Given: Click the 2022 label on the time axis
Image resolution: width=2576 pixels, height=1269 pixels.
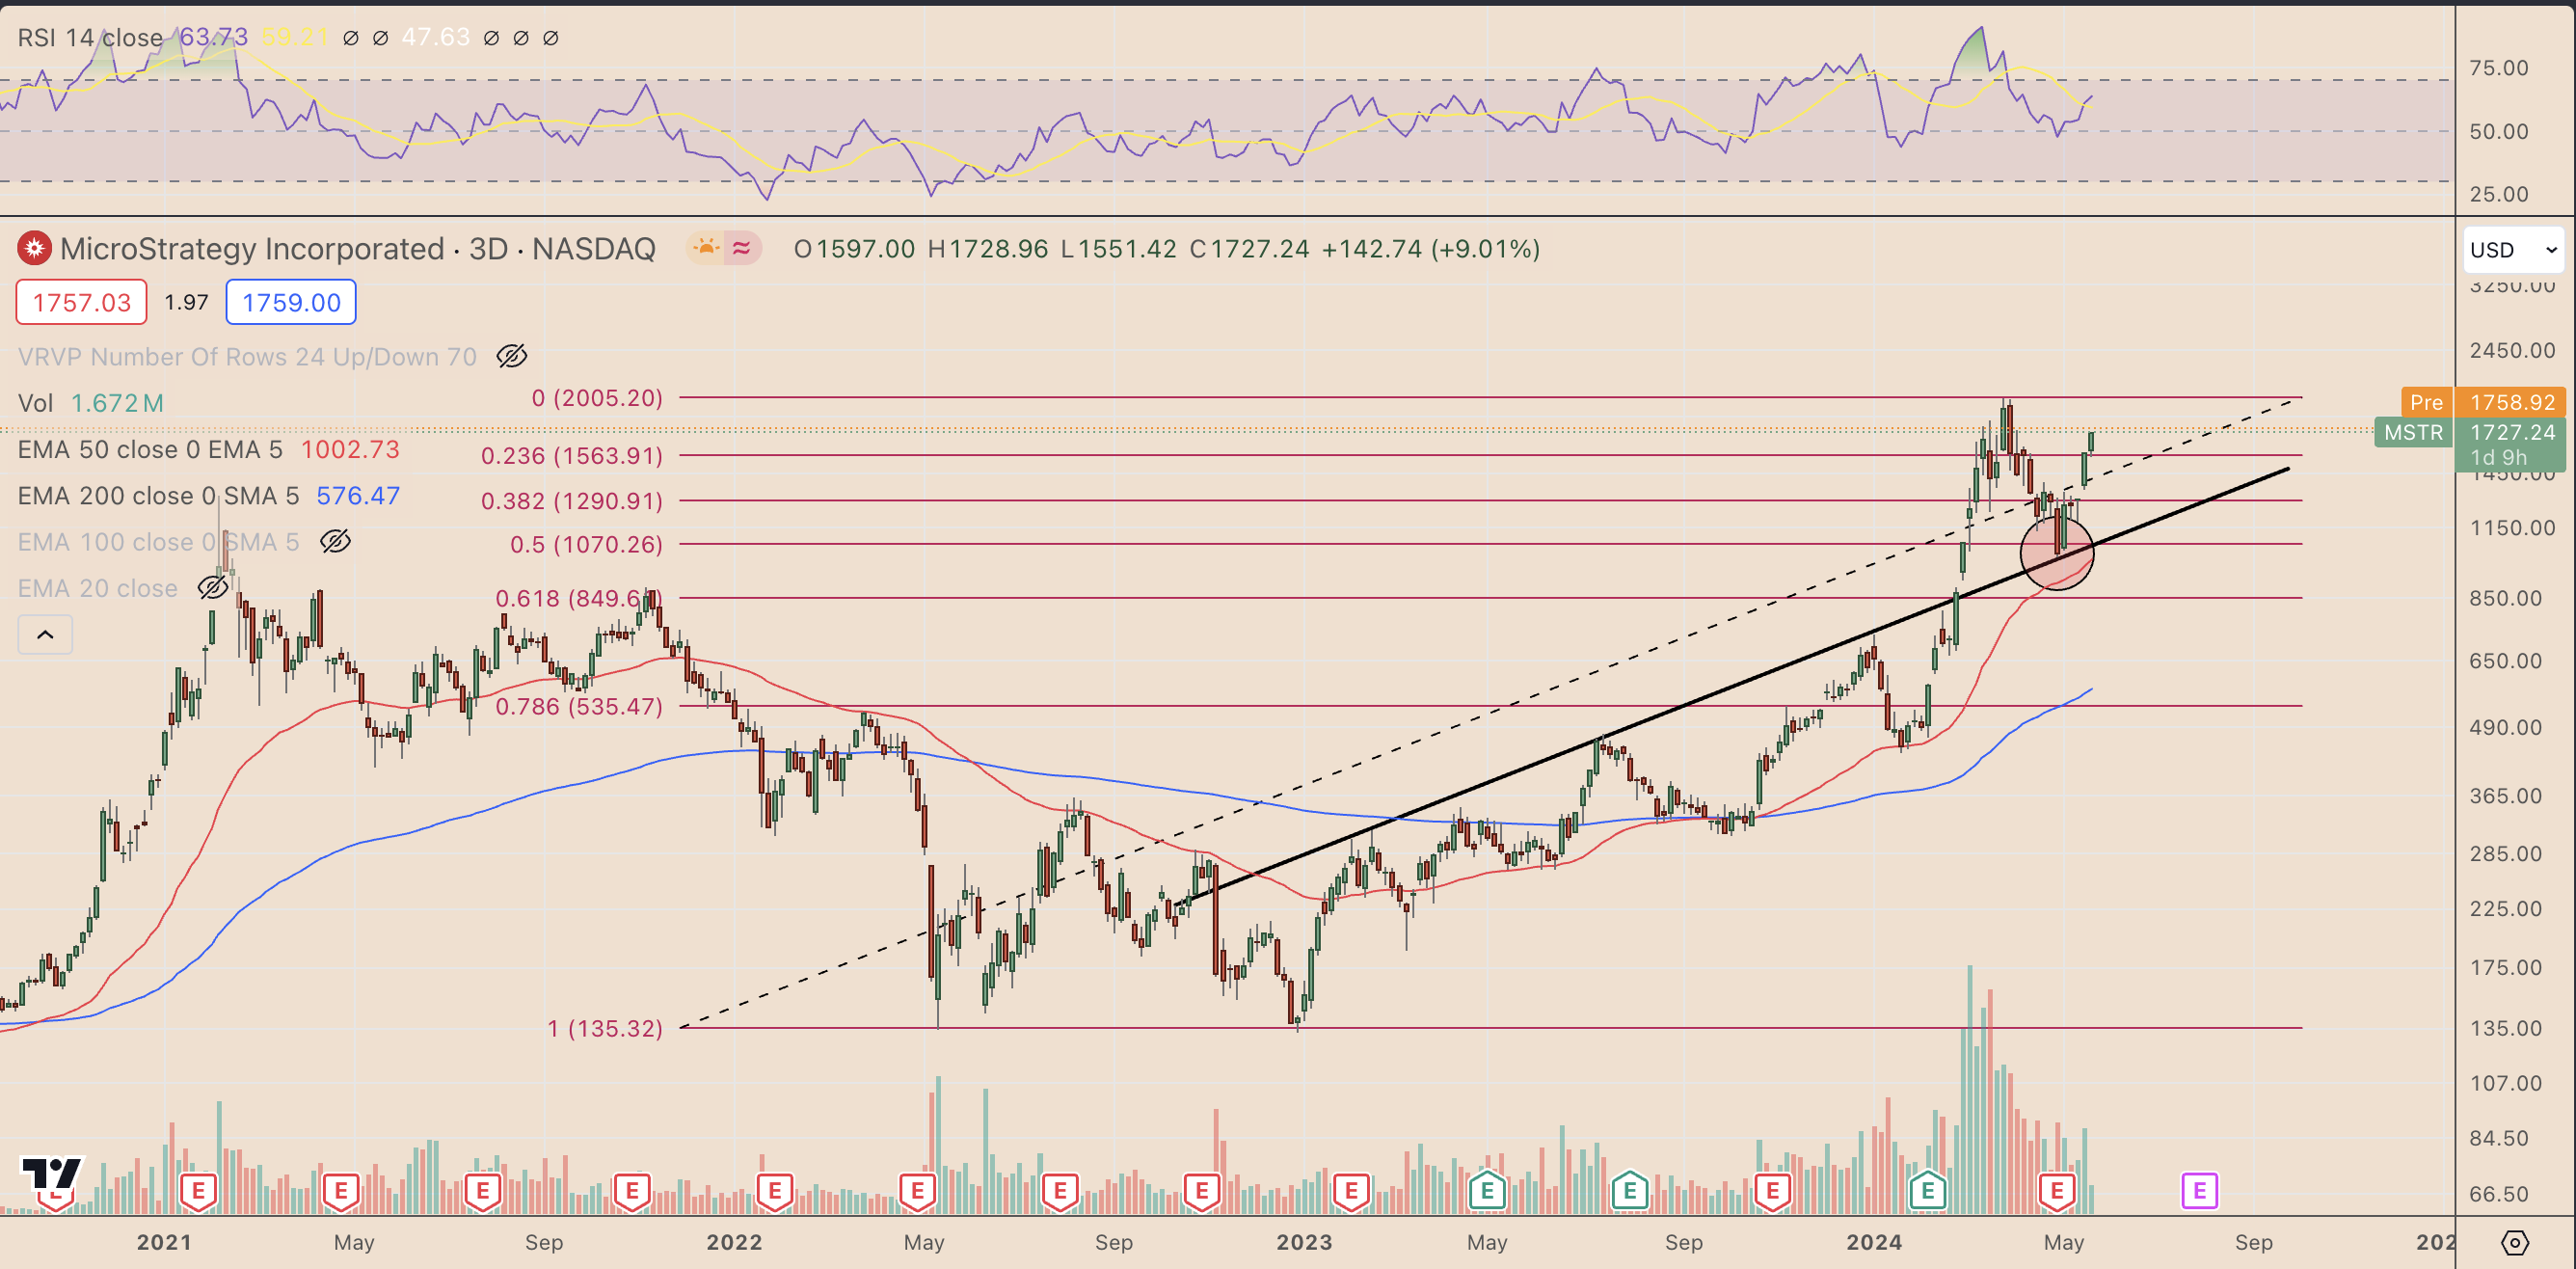Looking at the screenshot, I should (734, 1242).
